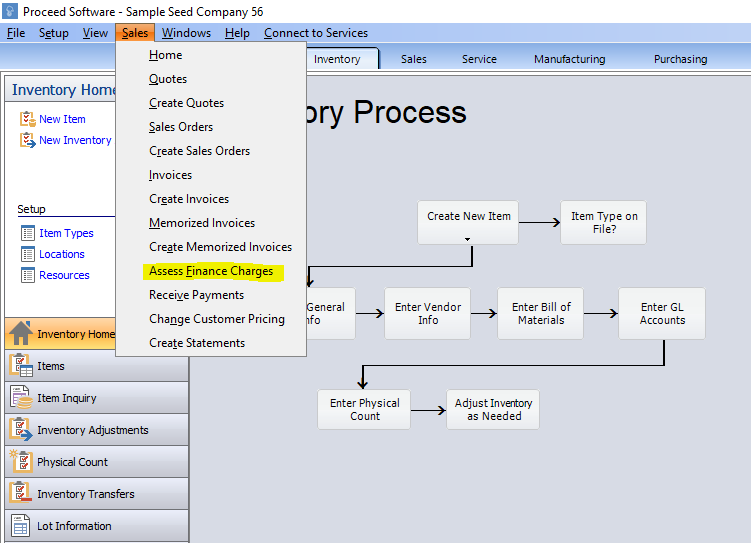This screenshot has width=751, height=543.
Task: Click the Items sidebar icon
Action: click(x=21, y=365)
